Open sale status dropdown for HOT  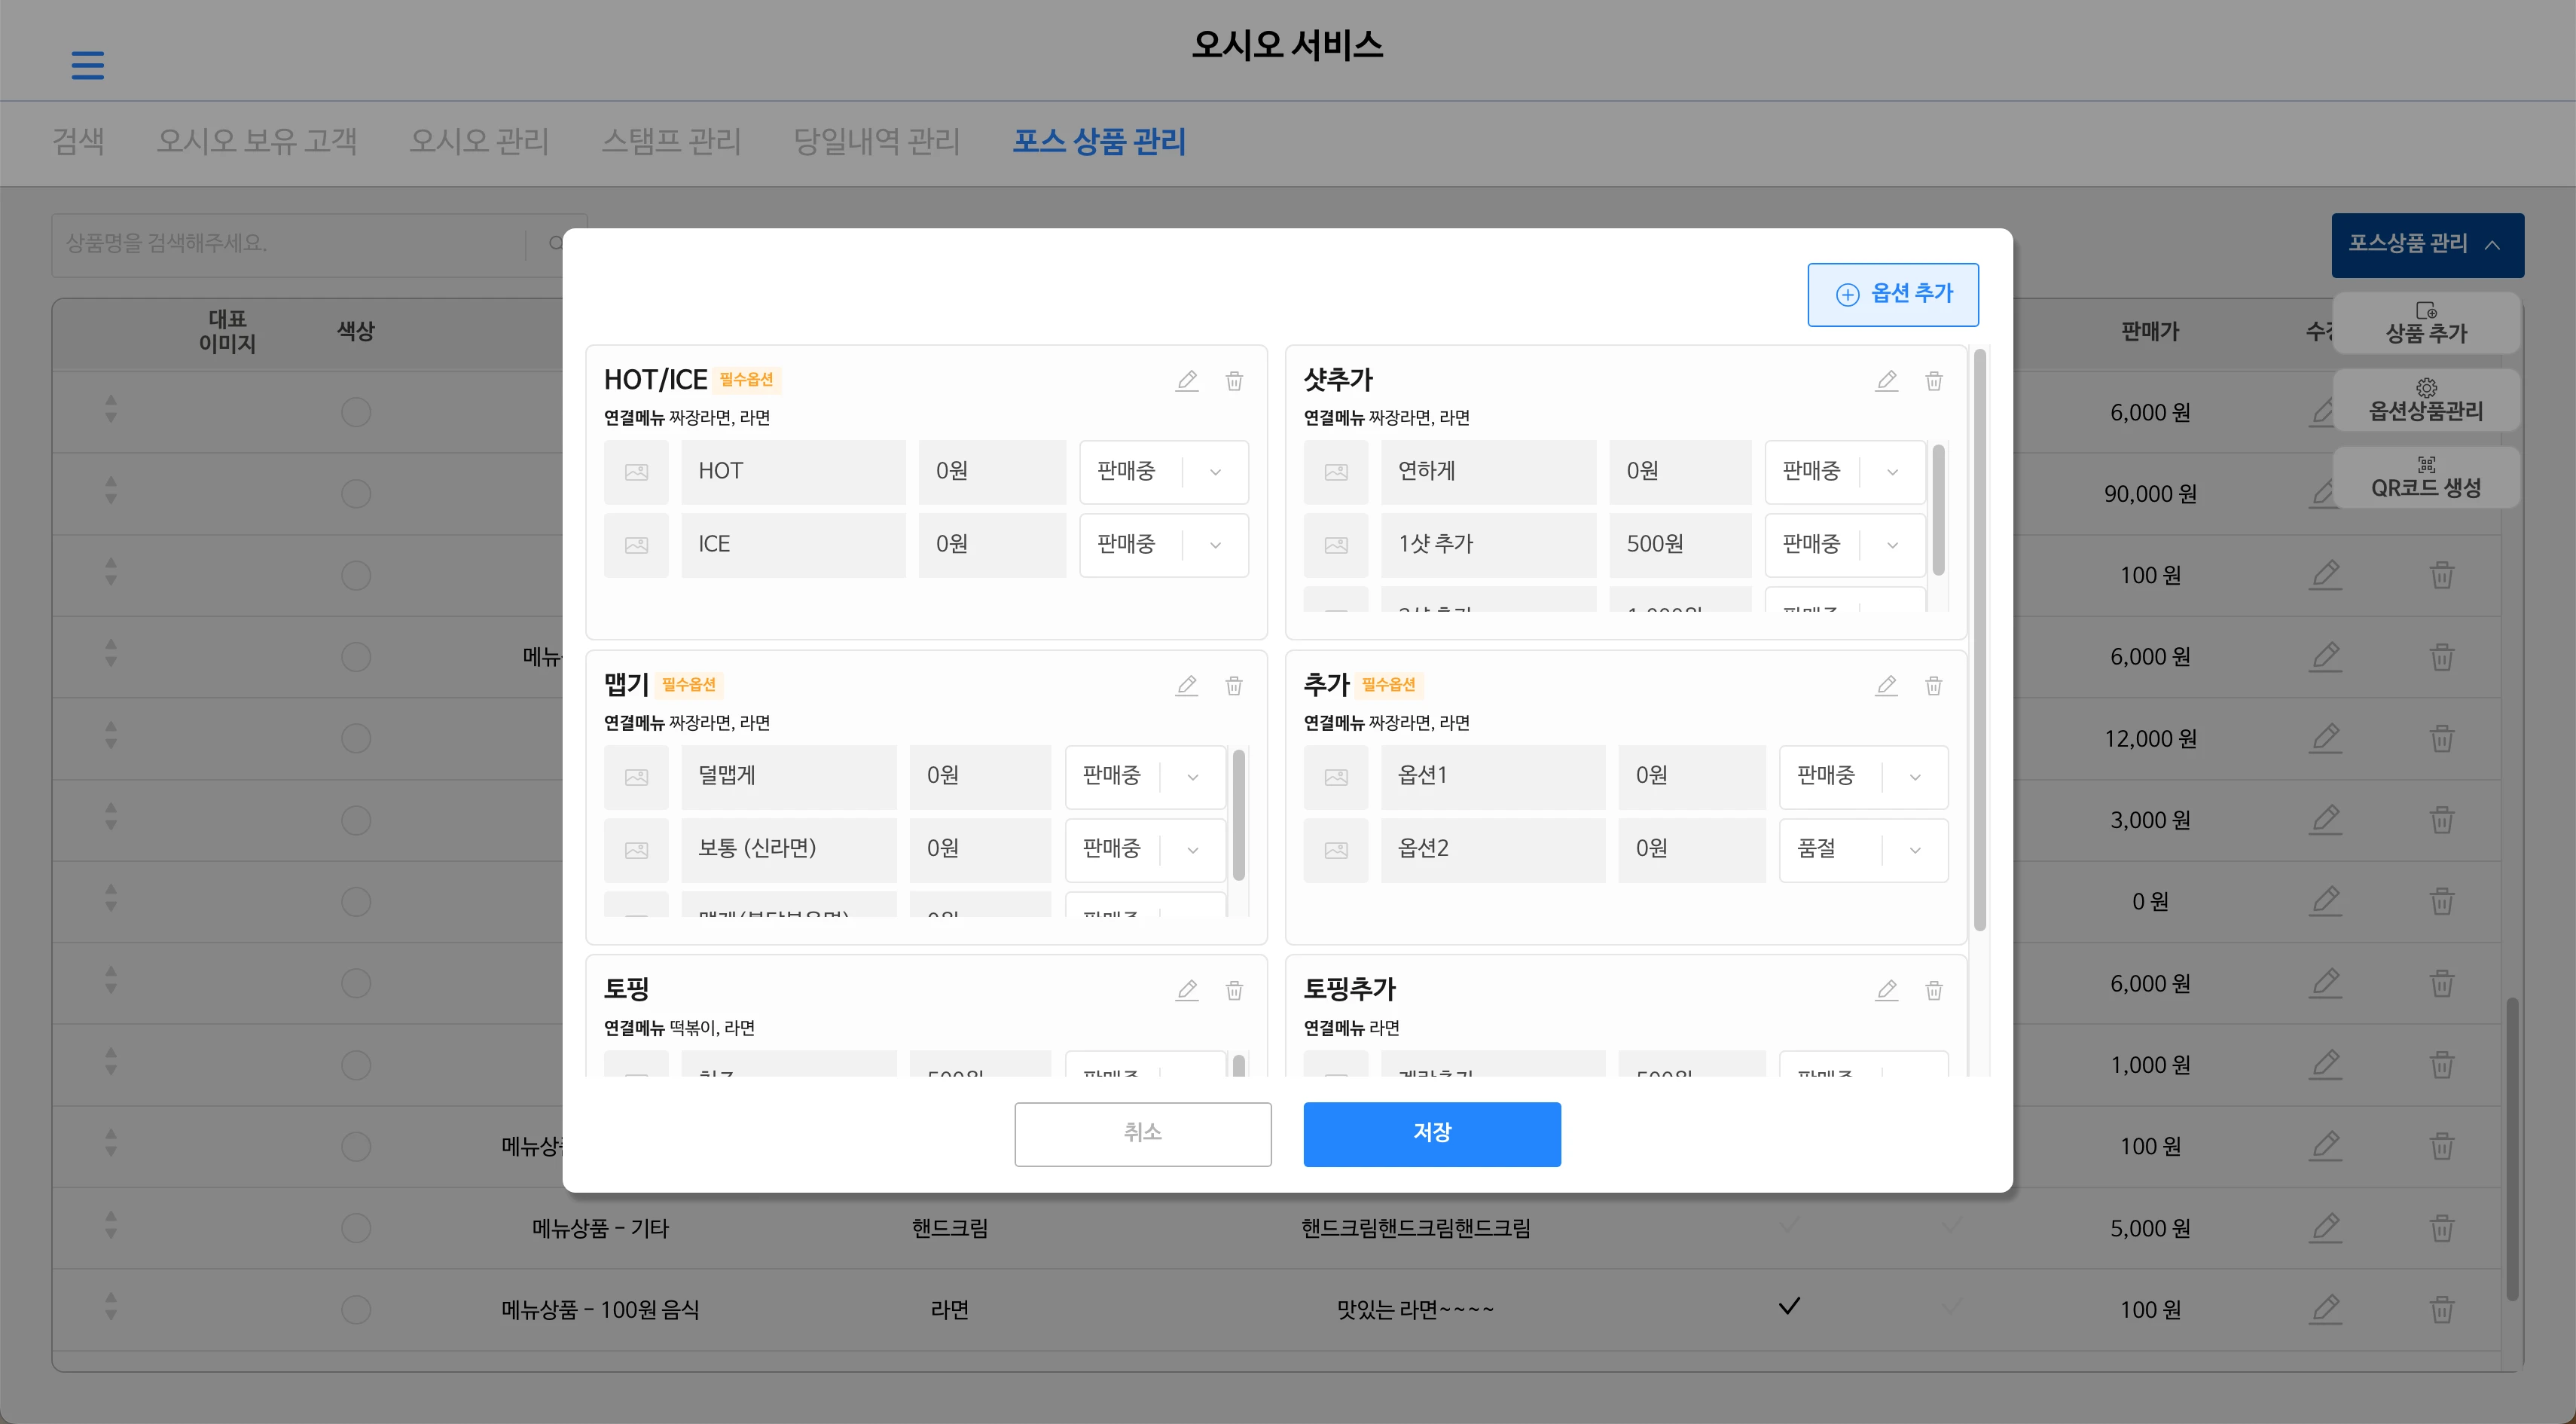coord(1164,472)
